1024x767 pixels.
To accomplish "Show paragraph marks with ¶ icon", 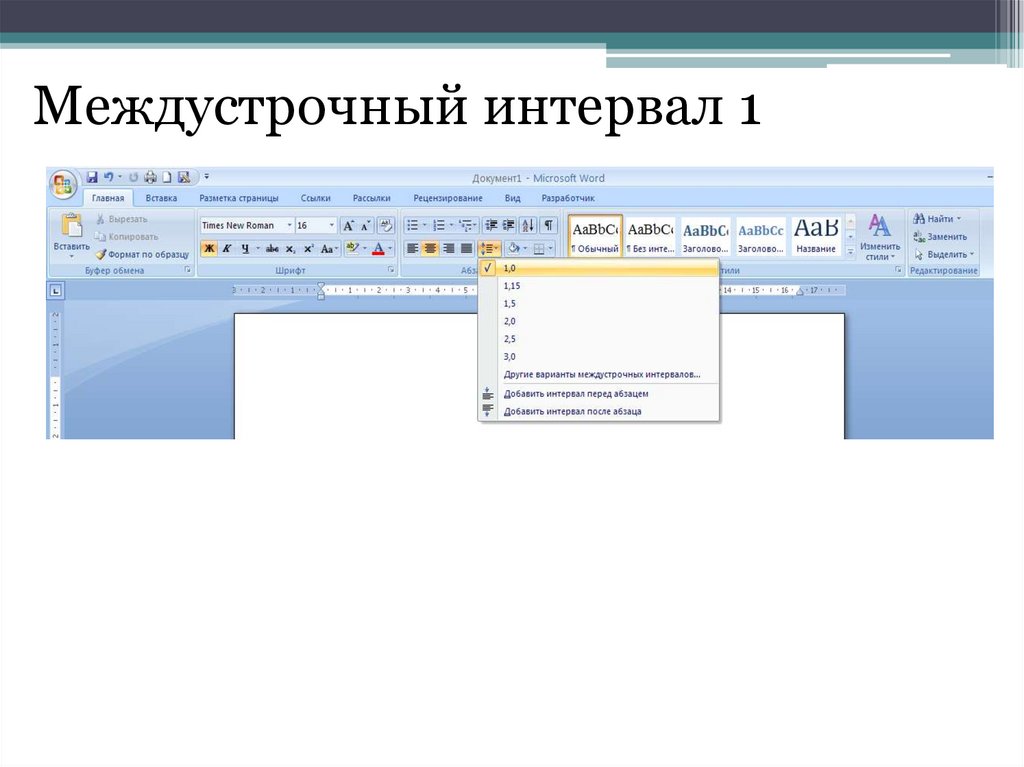I will (x=549, y=225).
